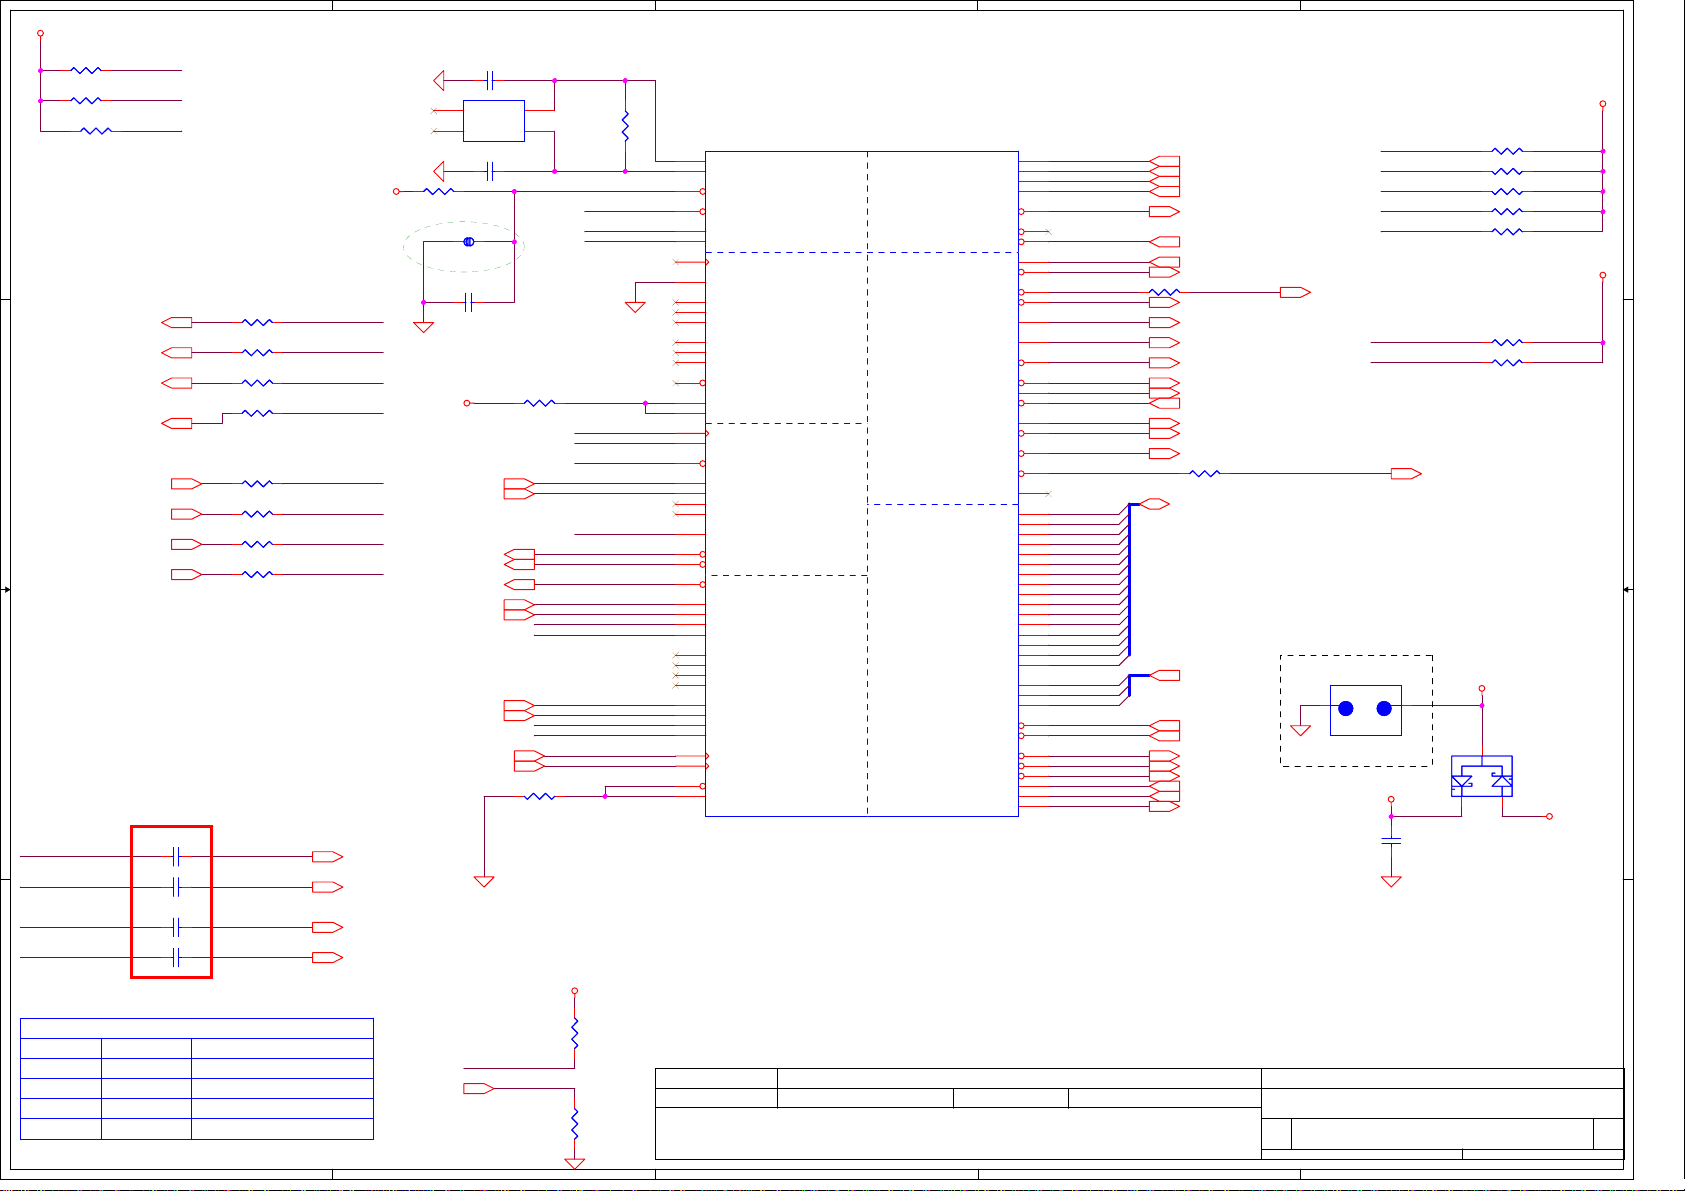
Task: Click power node circle above the dual-diode
Action: (x=1482, y=688)
